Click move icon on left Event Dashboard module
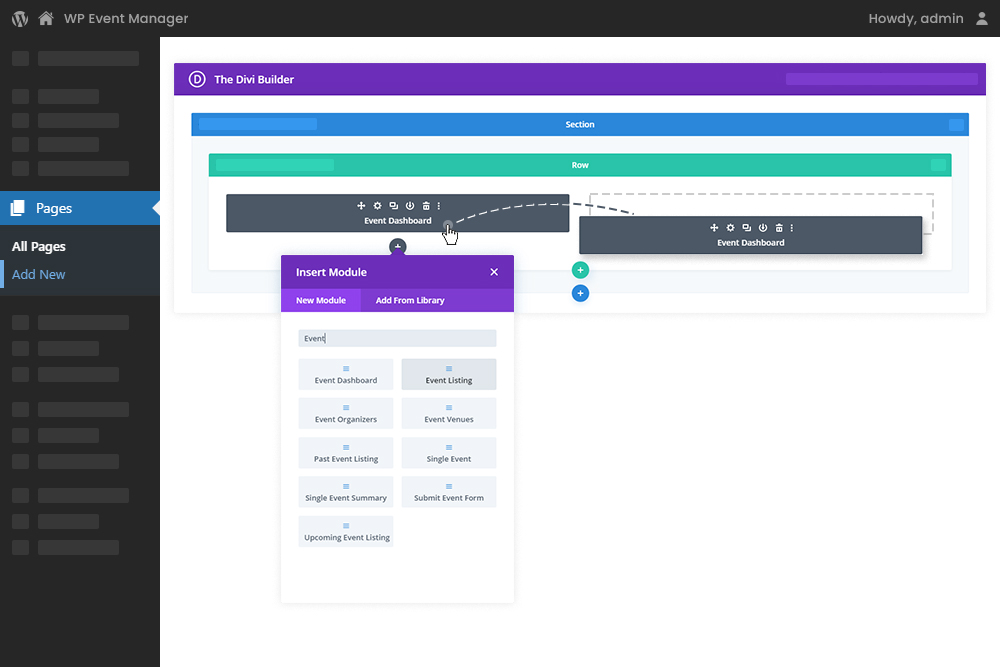 pos(361,206)
